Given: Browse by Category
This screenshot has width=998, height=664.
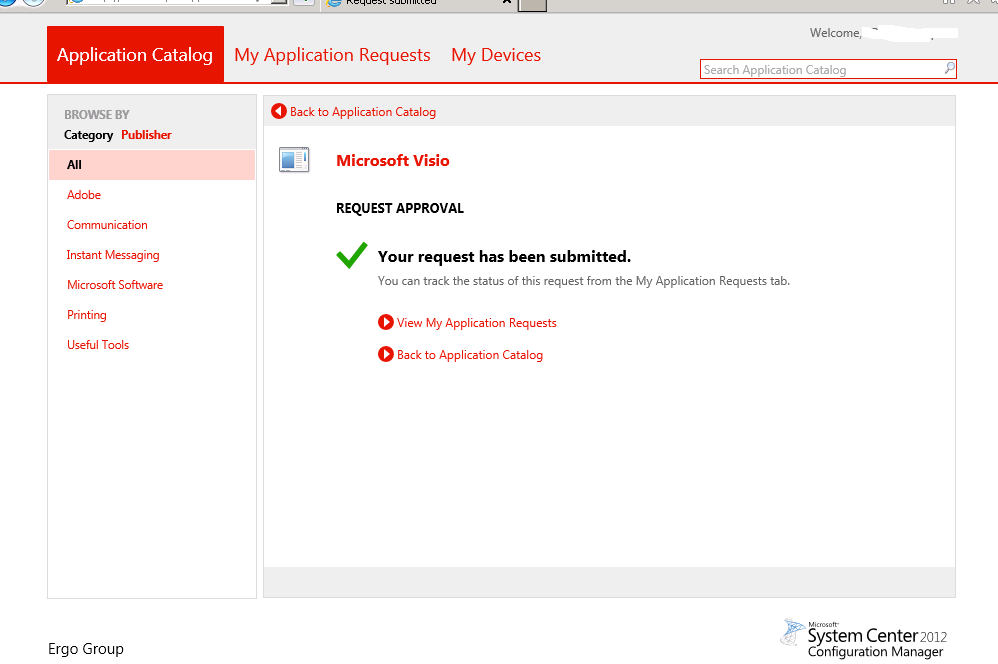Looking at the screenshot, I should click(x=88, y=135).
